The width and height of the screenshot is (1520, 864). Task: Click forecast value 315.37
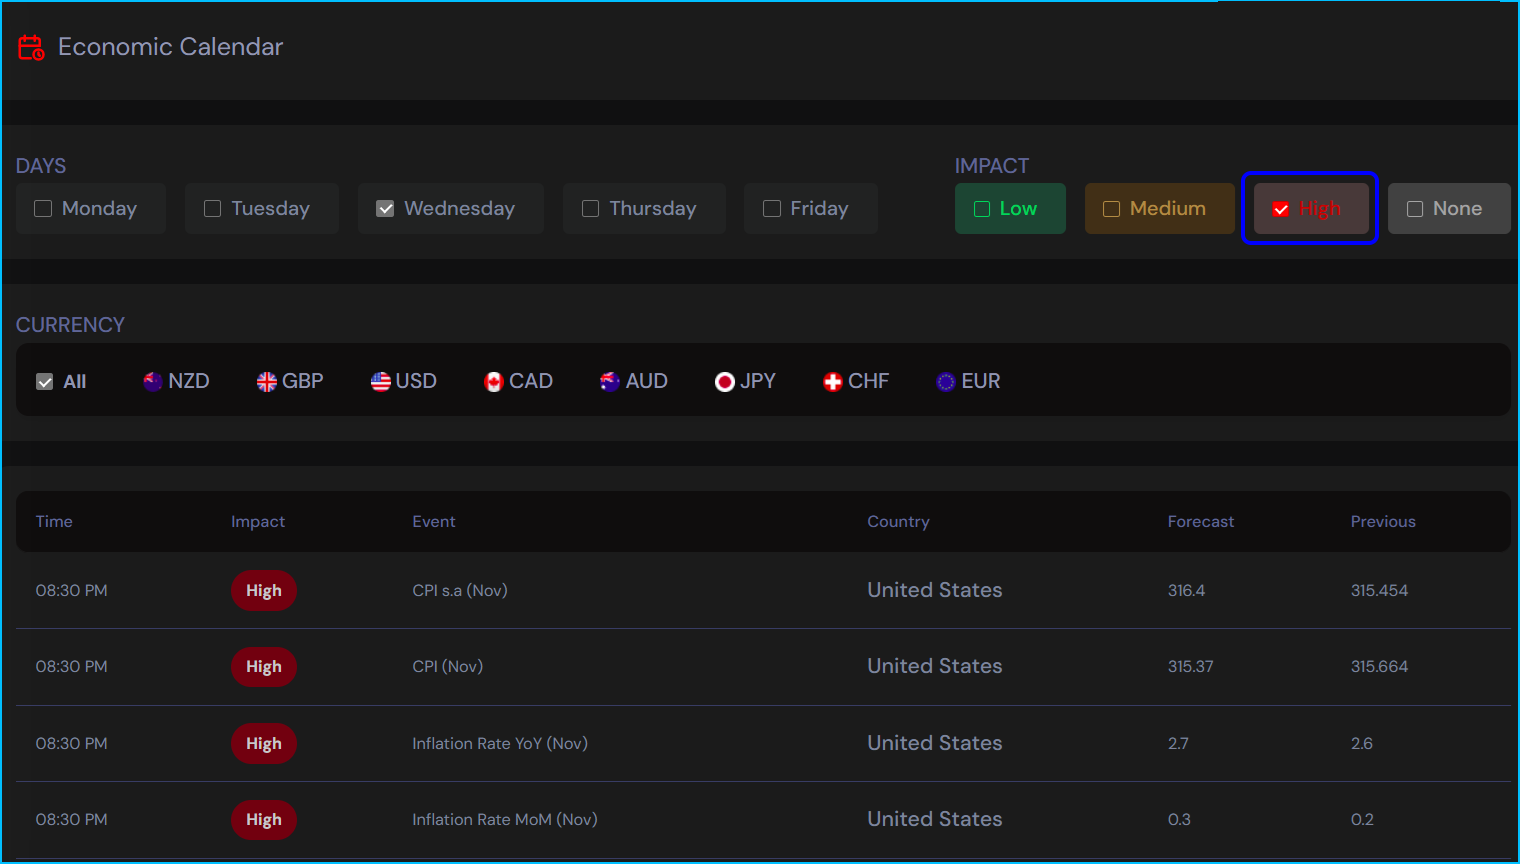coord(1190,667)
